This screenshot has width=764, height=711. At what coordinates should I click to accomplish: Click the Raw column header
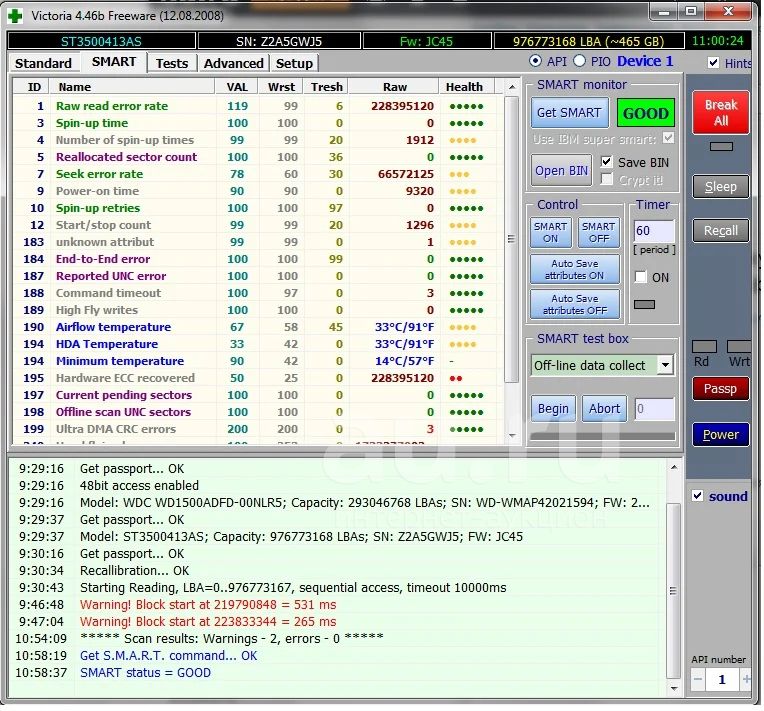coord(394,87)
